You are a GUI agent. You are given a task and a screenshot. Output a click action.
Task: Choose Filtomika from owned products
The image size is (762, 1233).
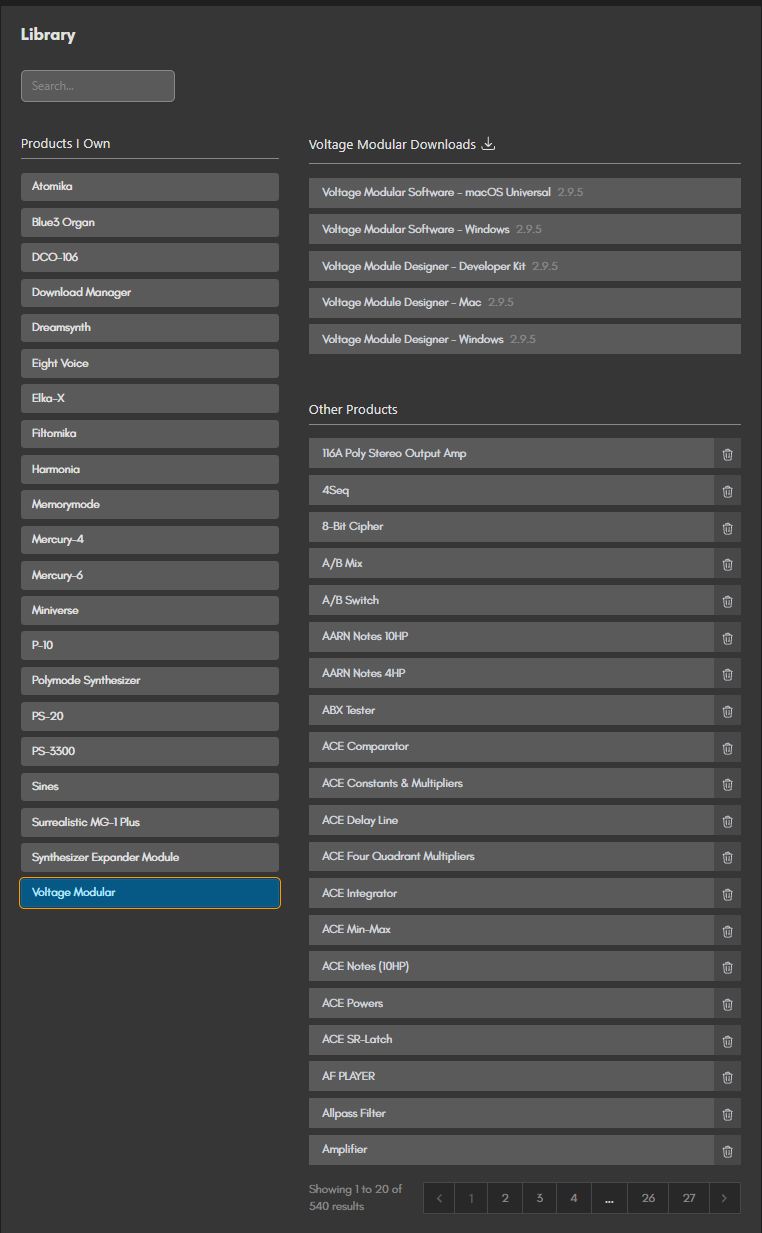[x=150, y=434]
